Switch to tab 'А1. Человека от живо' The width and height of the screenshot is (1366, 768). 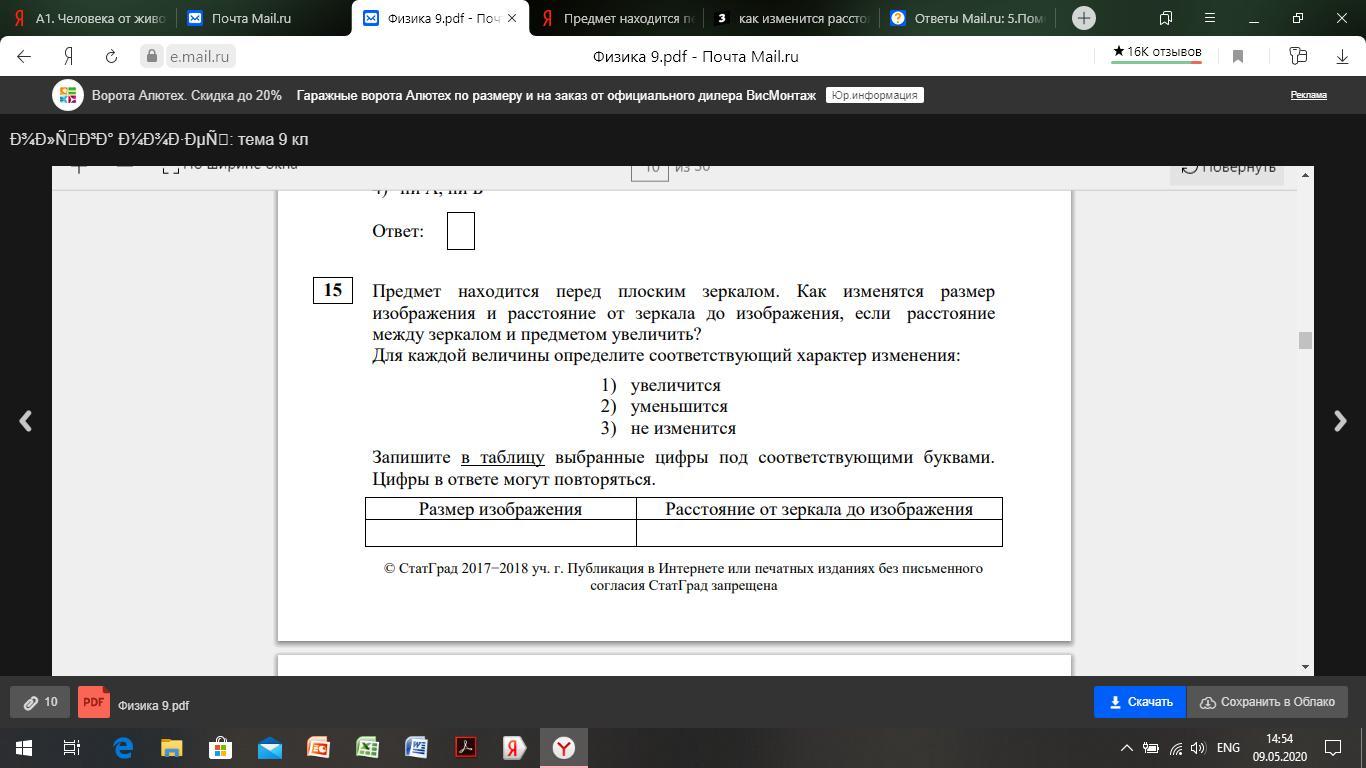click(88, 18)
